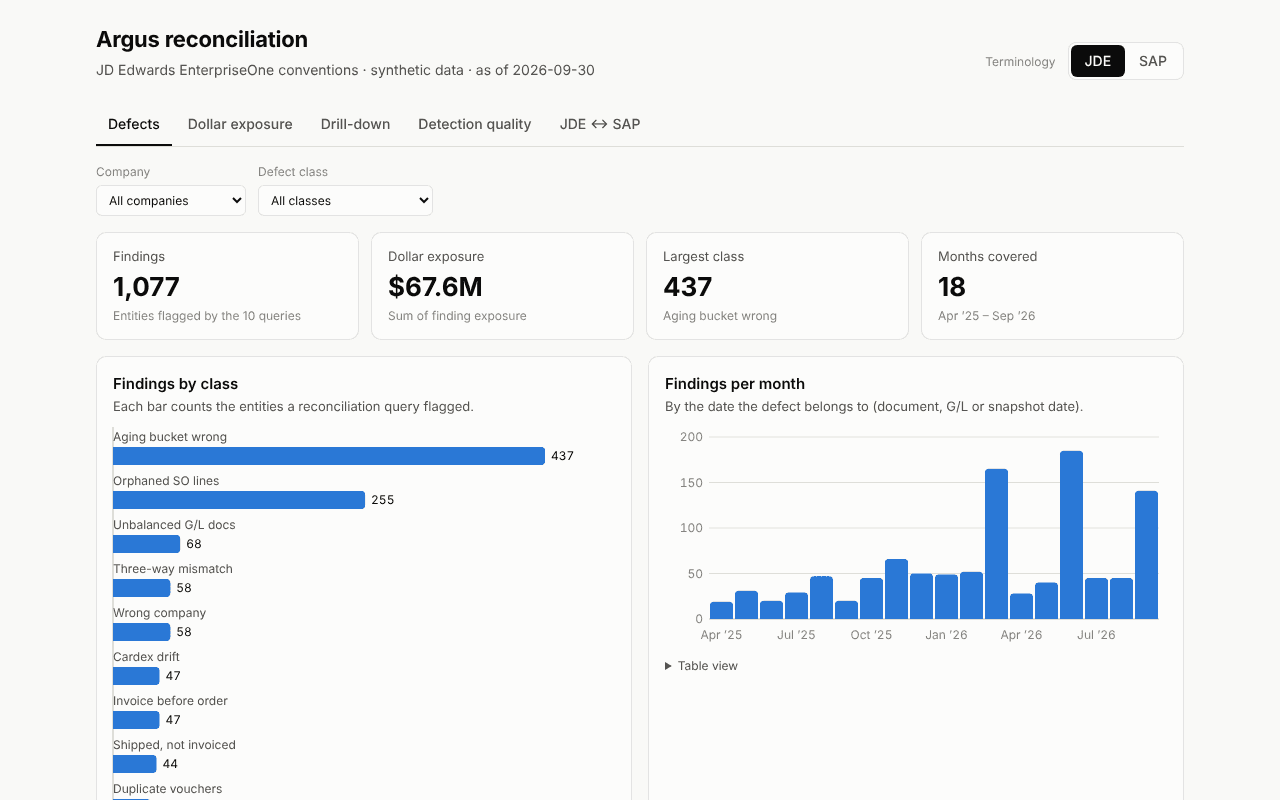This screenshot has height=800, width=1280.
Task: Click the Aging bucket wrong bar
Action: (329, 456)
